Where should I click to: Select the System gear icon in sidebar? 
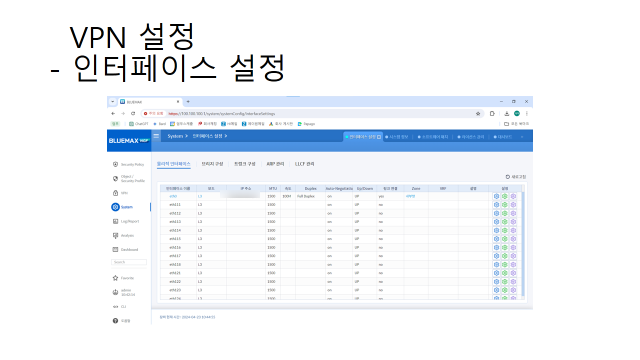click(116, 207)
